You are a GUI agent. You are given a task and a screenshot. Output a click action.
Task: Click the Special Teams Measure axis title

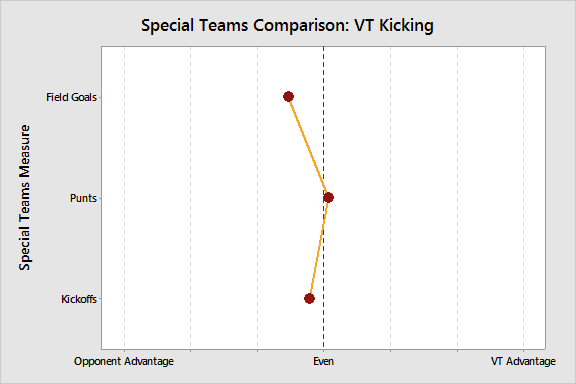tap(24, 198)
